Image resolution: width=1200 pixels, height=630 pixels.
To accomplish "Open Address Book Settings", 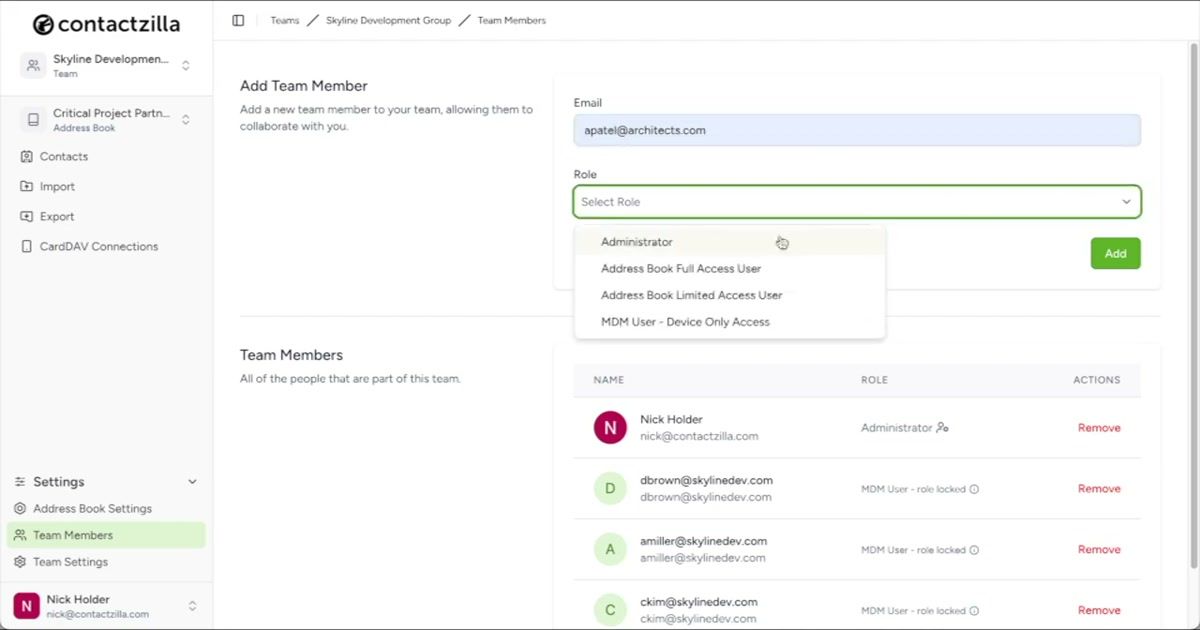I will coord(92,509).
